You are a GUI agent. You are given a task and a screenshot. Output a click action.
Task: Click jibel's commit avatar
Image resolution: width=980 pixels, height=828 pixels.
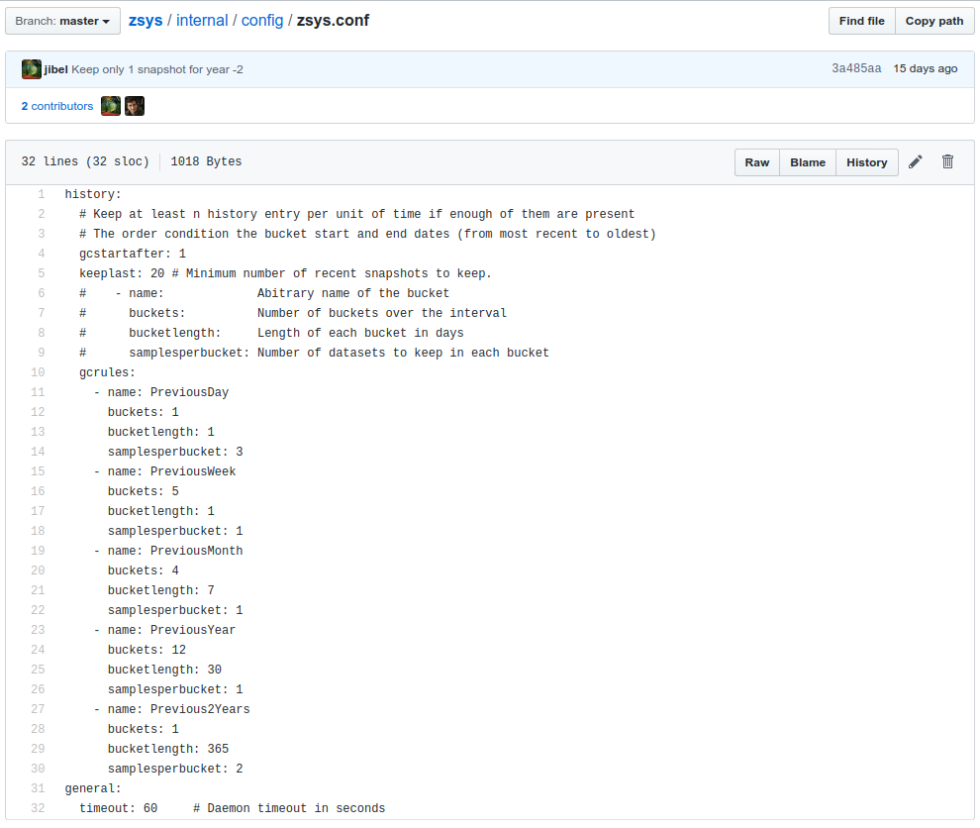[30, 68]
